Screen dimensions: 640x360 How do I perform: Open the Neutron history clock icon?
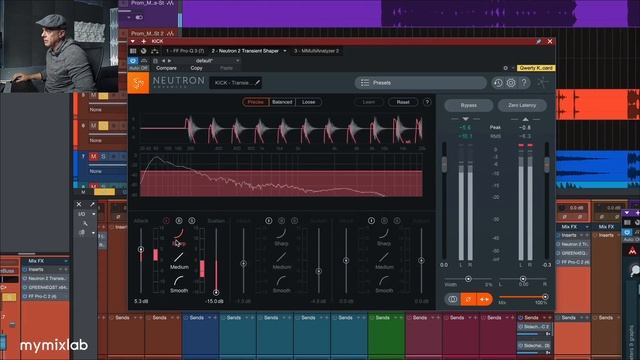pos(498,83)
